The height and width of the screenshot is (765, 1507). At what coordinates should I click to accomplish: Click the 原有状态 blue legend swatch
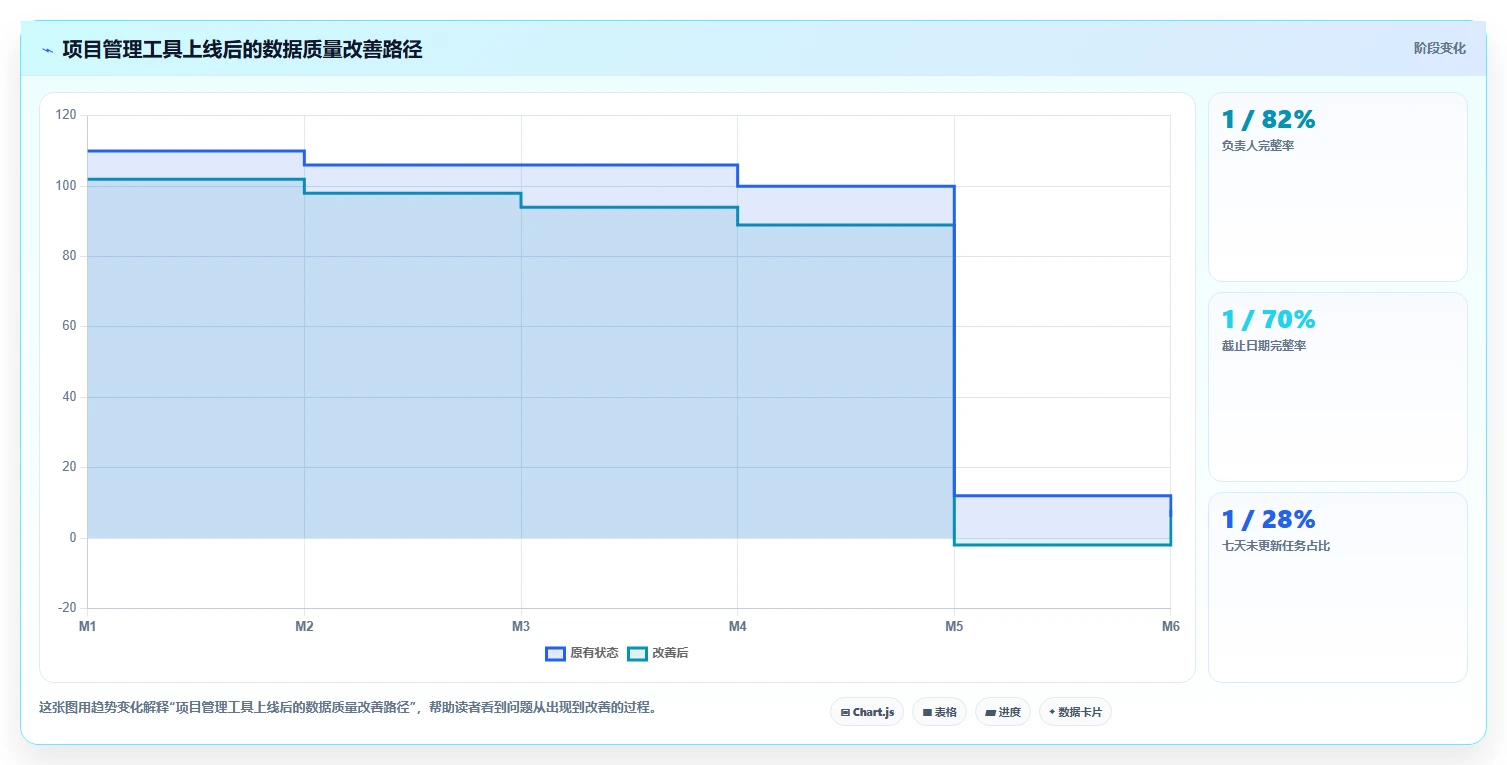[555, 653]
